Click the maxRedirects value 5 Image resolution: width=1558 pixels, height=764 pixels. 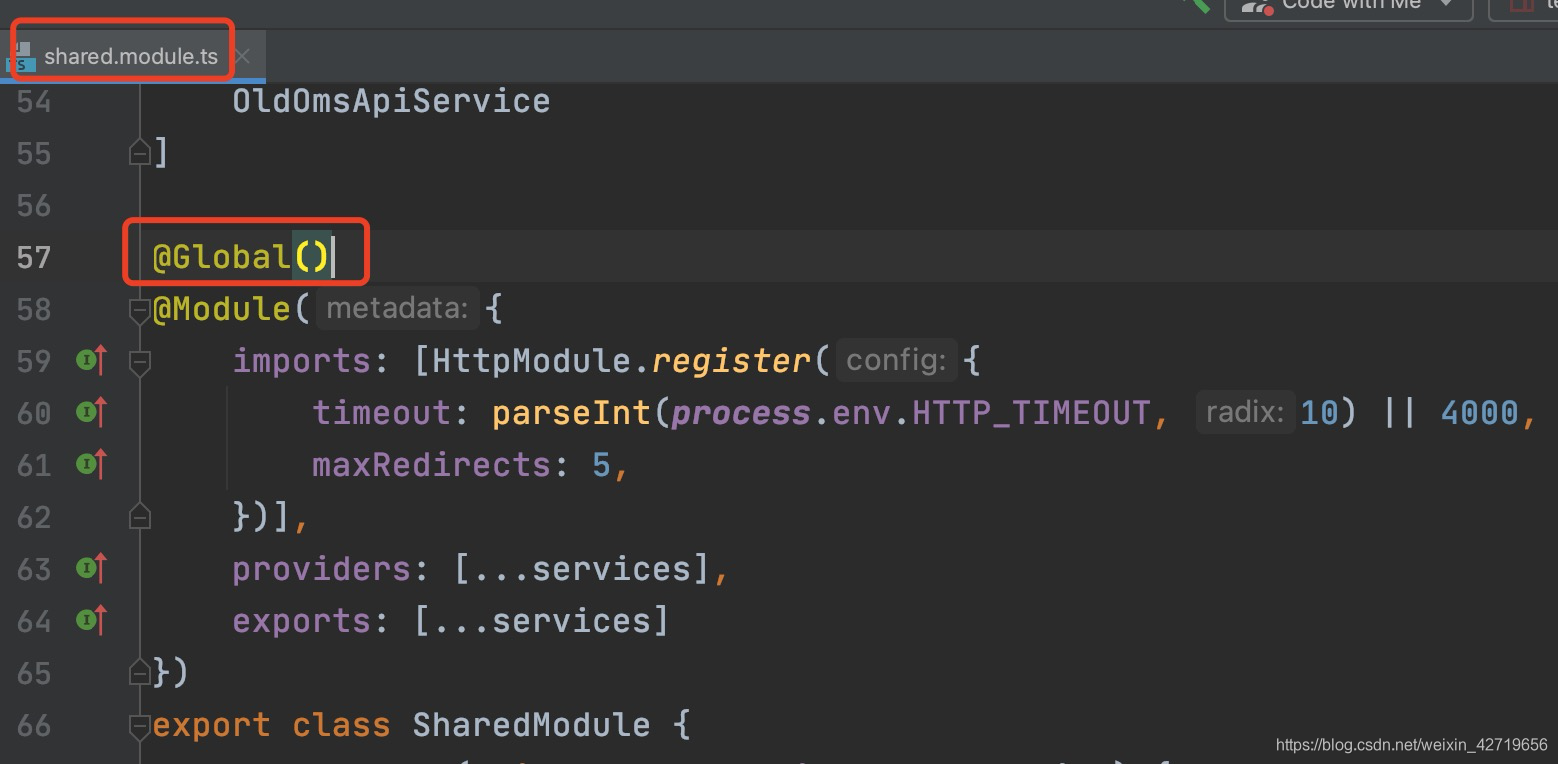coord(601,465)
